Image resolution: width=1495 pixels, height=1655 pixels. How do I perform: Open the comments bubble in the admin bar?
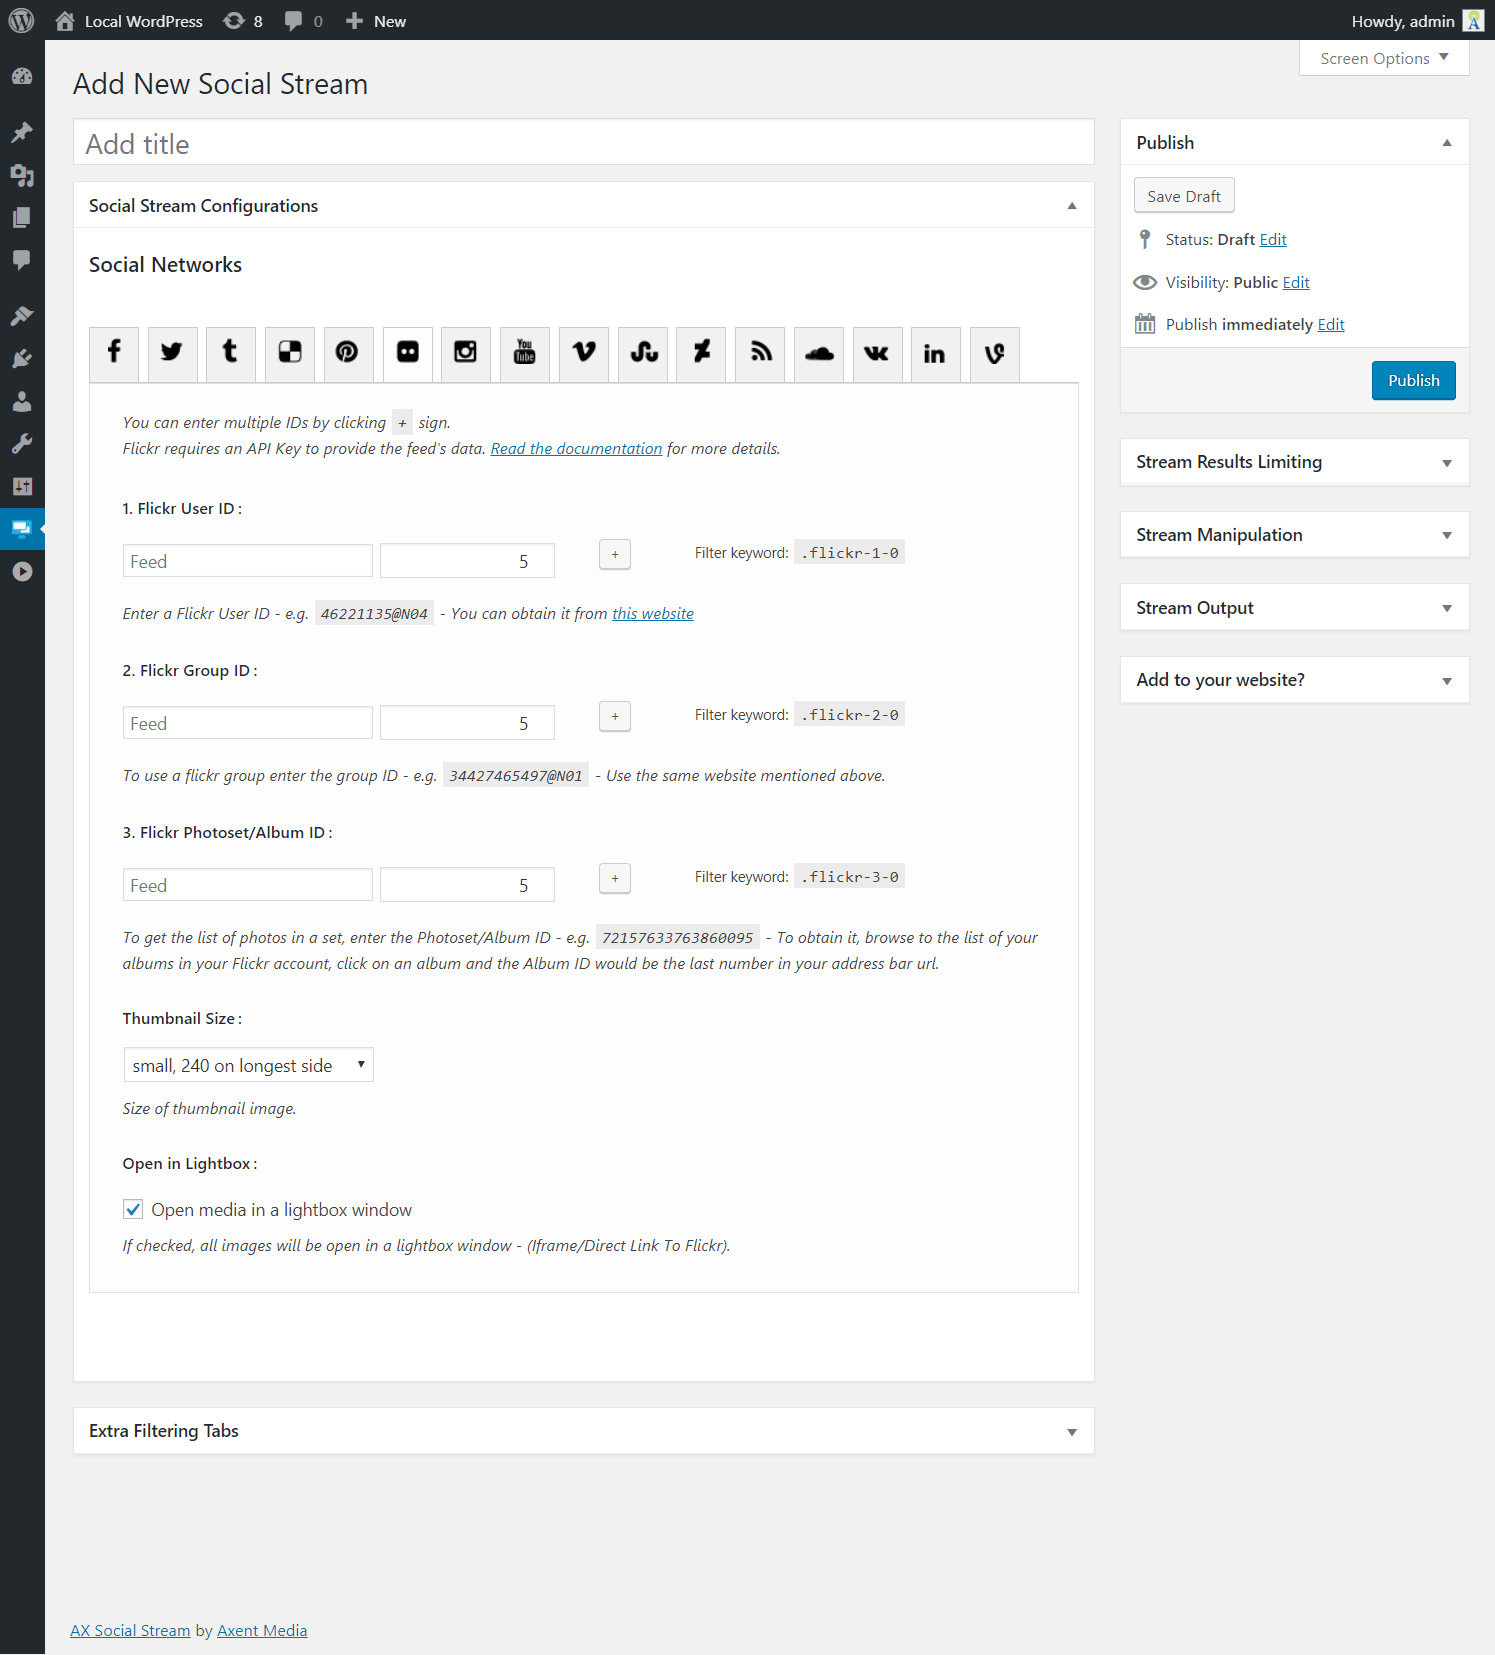pyautogui.click(x=304, y=20)
